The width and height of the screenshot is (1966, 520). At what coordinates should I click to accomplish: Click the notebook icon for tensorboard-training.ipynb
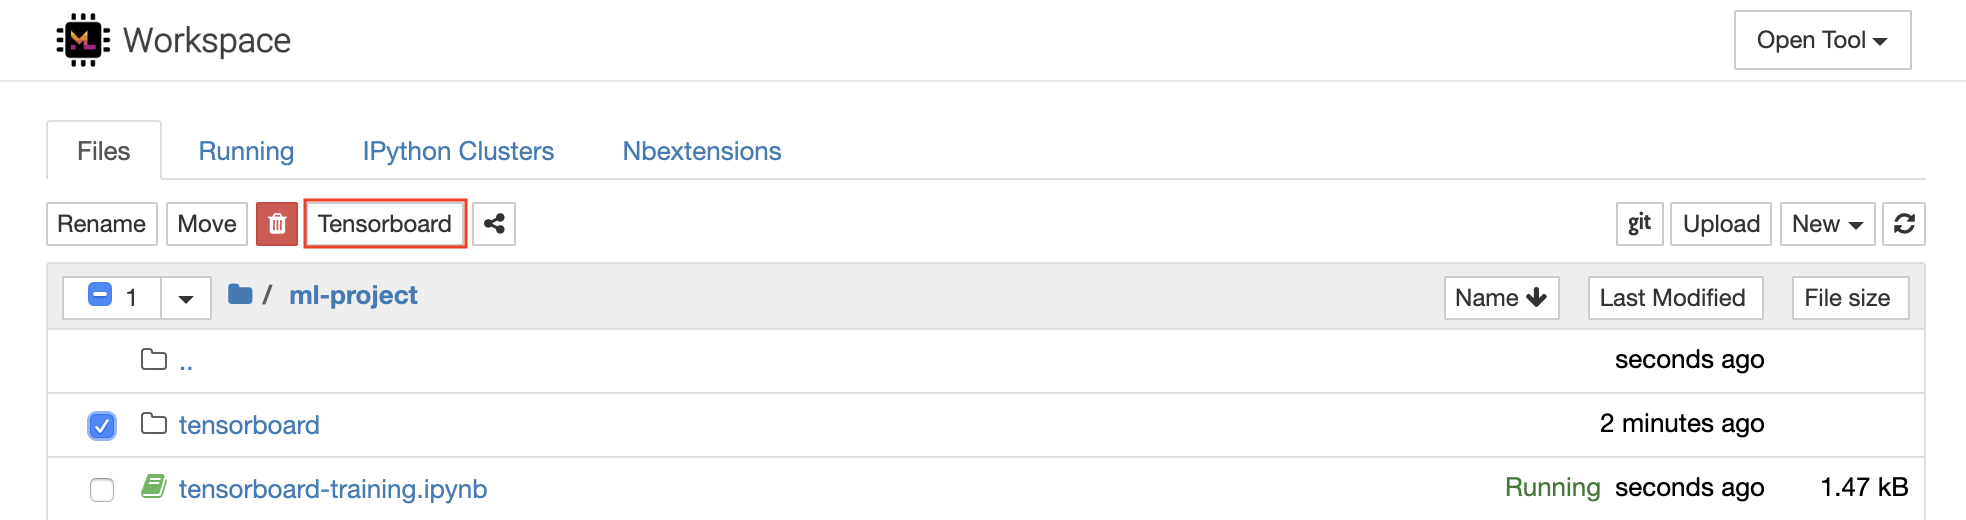pyautogui.click(x=154, y=487)
